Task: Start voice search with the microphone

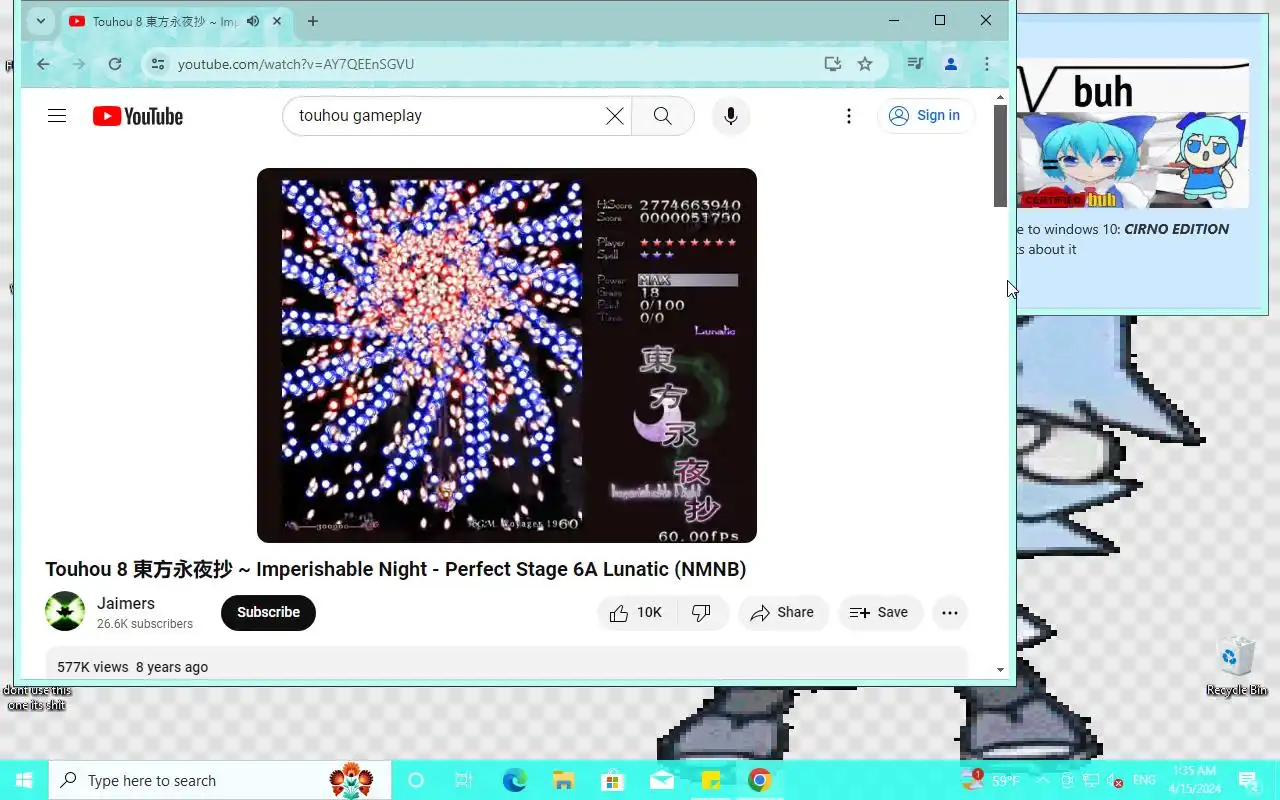Action: [x=731, y=116]
